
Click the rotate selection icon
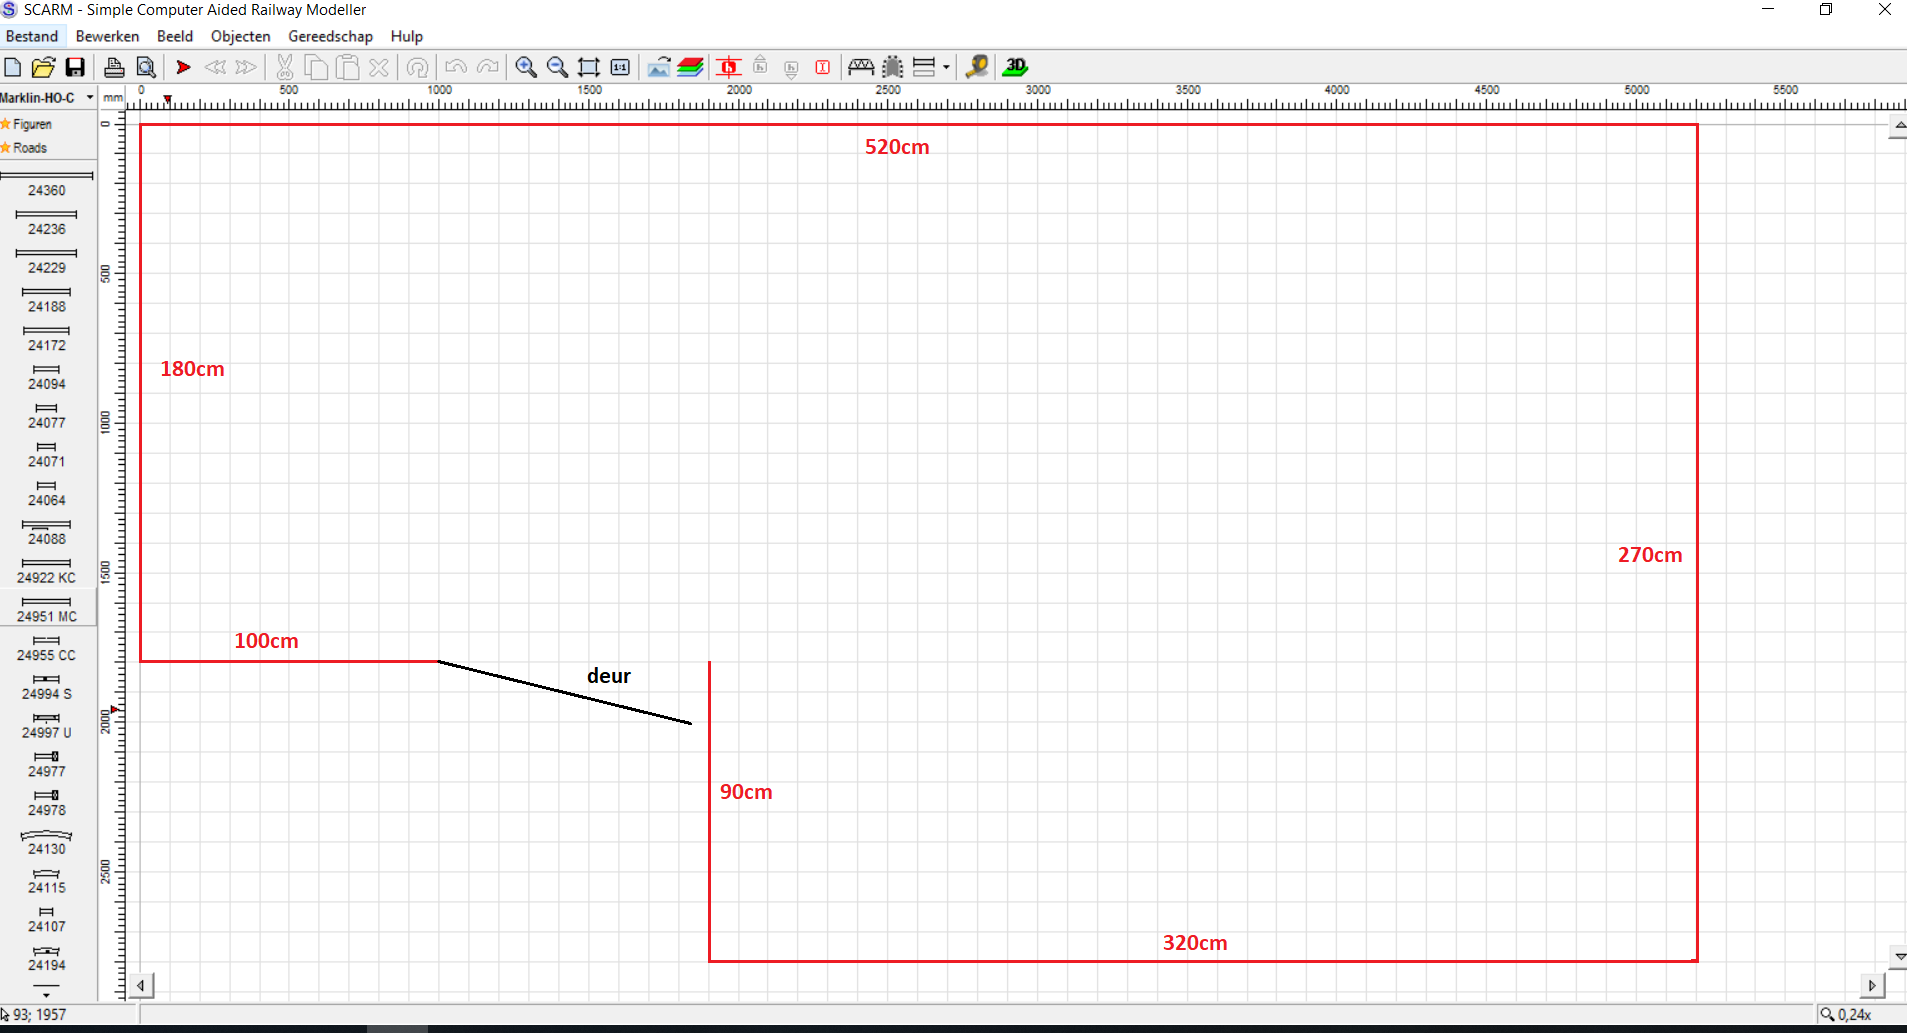tap(418, 67)
